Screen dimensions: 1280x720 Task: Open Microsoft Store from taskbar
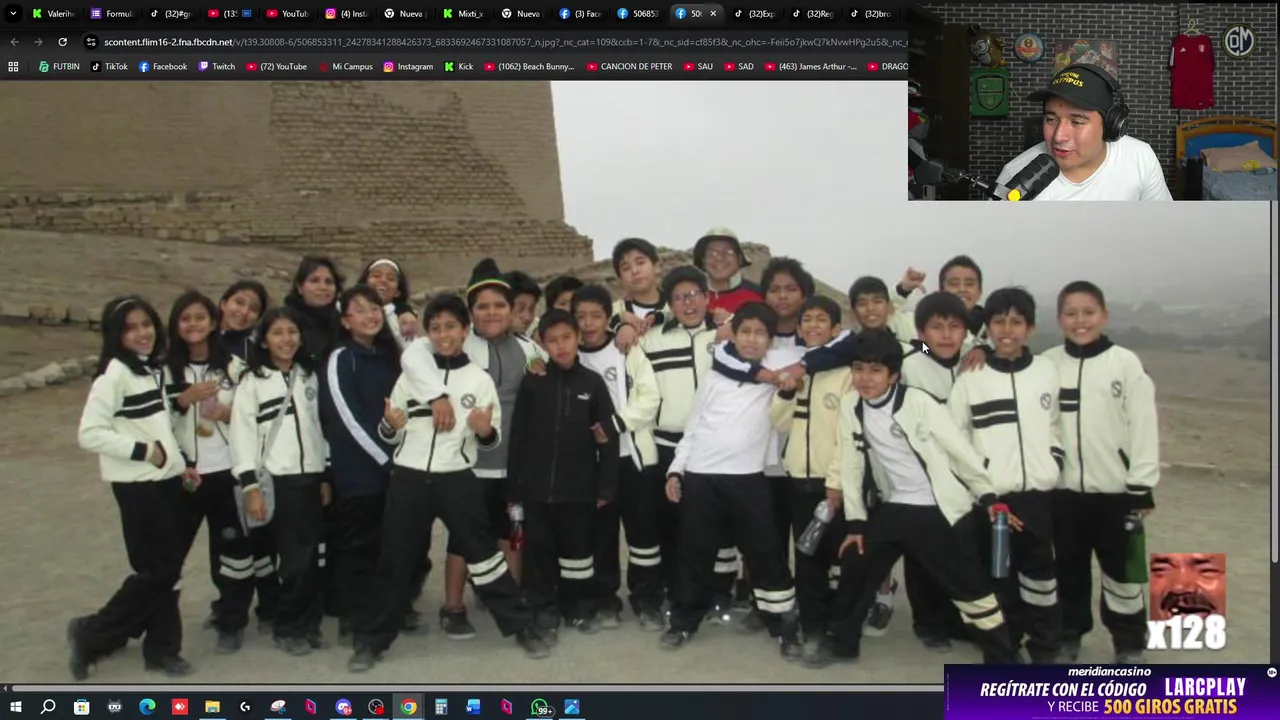81,707
